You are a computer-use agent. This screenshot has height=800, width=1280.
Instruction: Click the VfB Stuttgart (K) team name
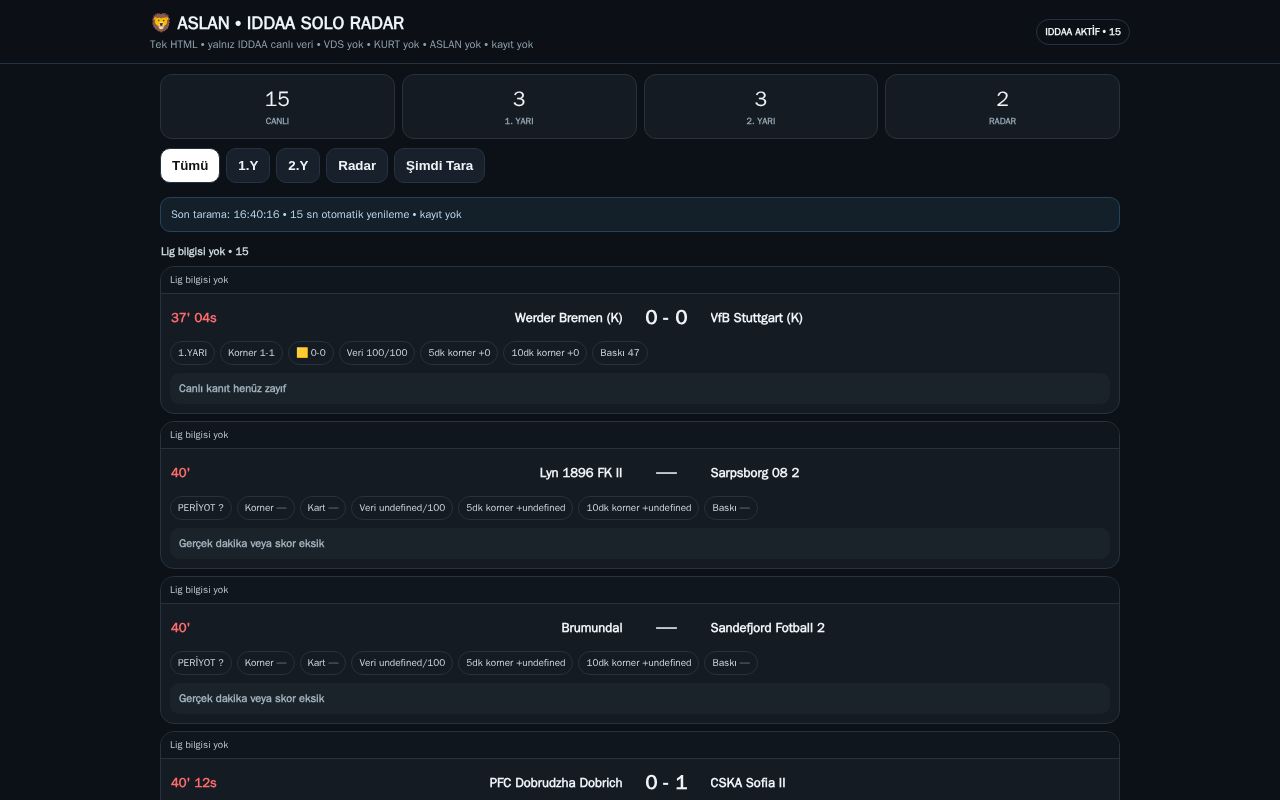(x=756, y=318)
